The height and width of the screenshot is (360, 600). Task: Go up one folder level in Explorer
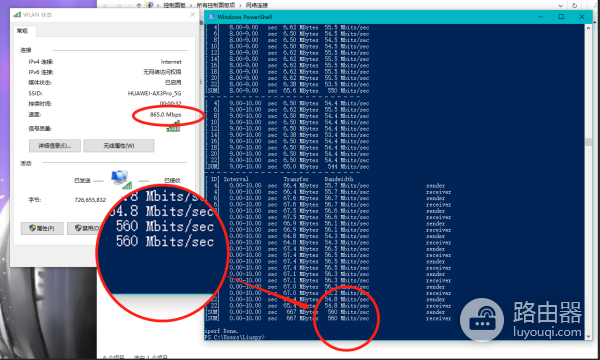[139, 5]
